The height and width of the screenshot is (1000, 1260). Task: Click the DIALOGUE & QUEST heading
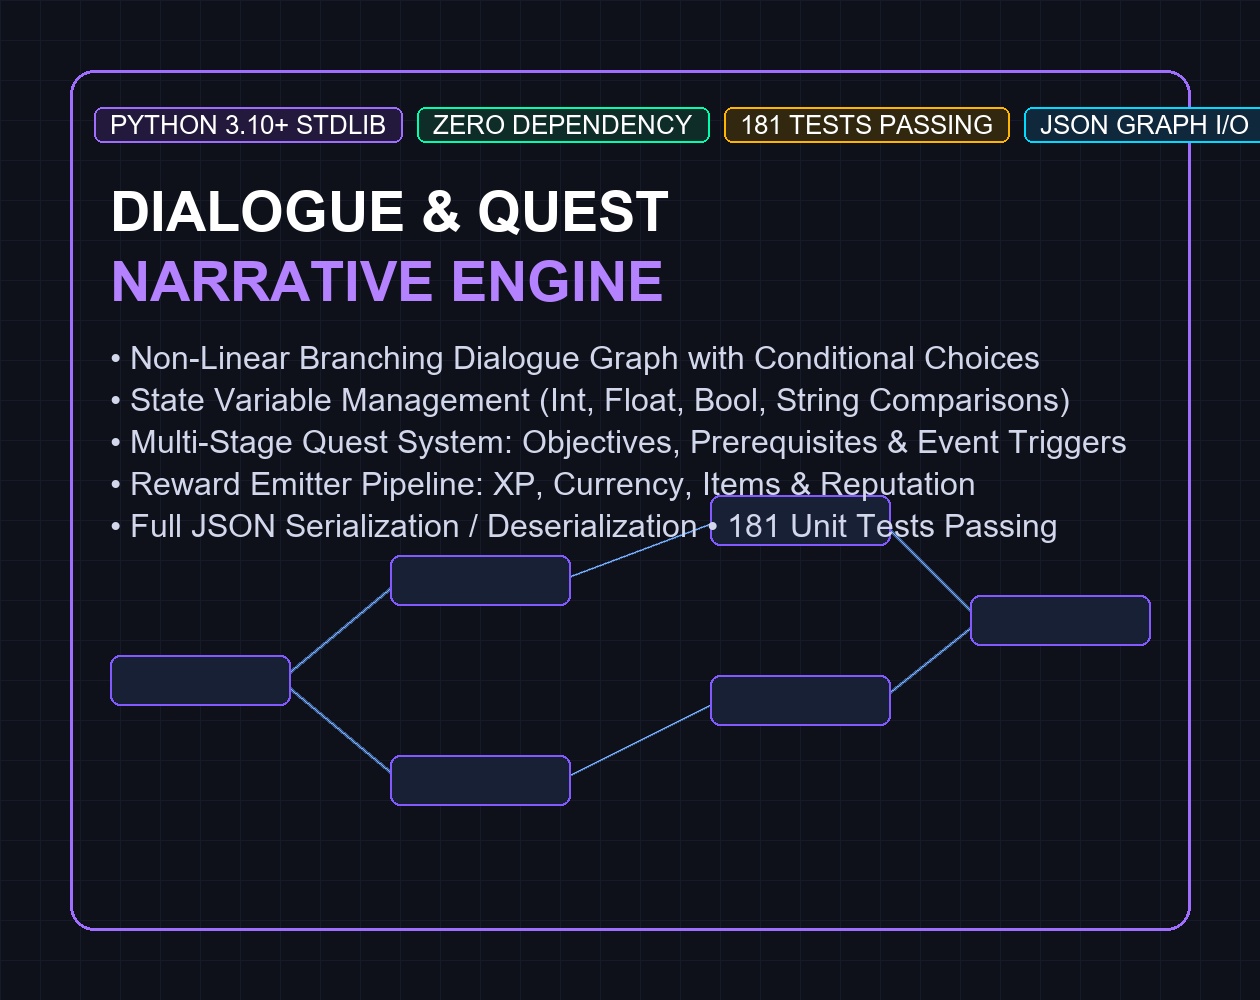pyautogui.click(x=390, y=212)
